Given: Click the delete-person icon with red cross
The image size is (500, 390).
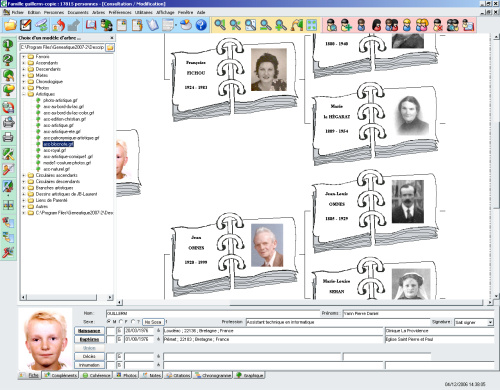Looking at the screenshot, I should coord(438,25).
